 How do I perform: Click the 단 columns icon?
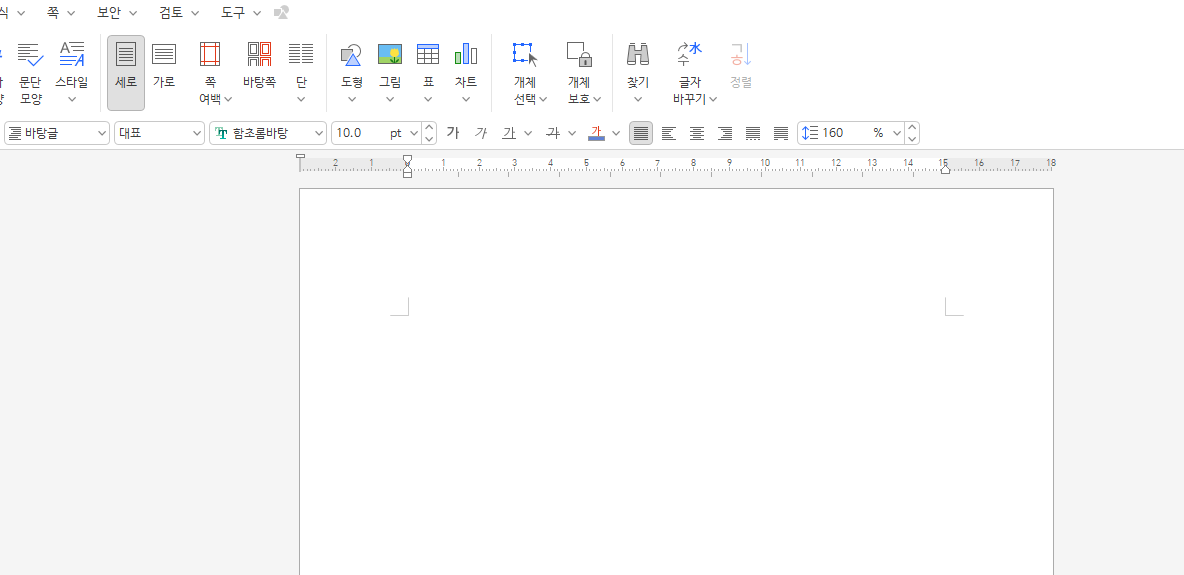[x=301, y=54]
